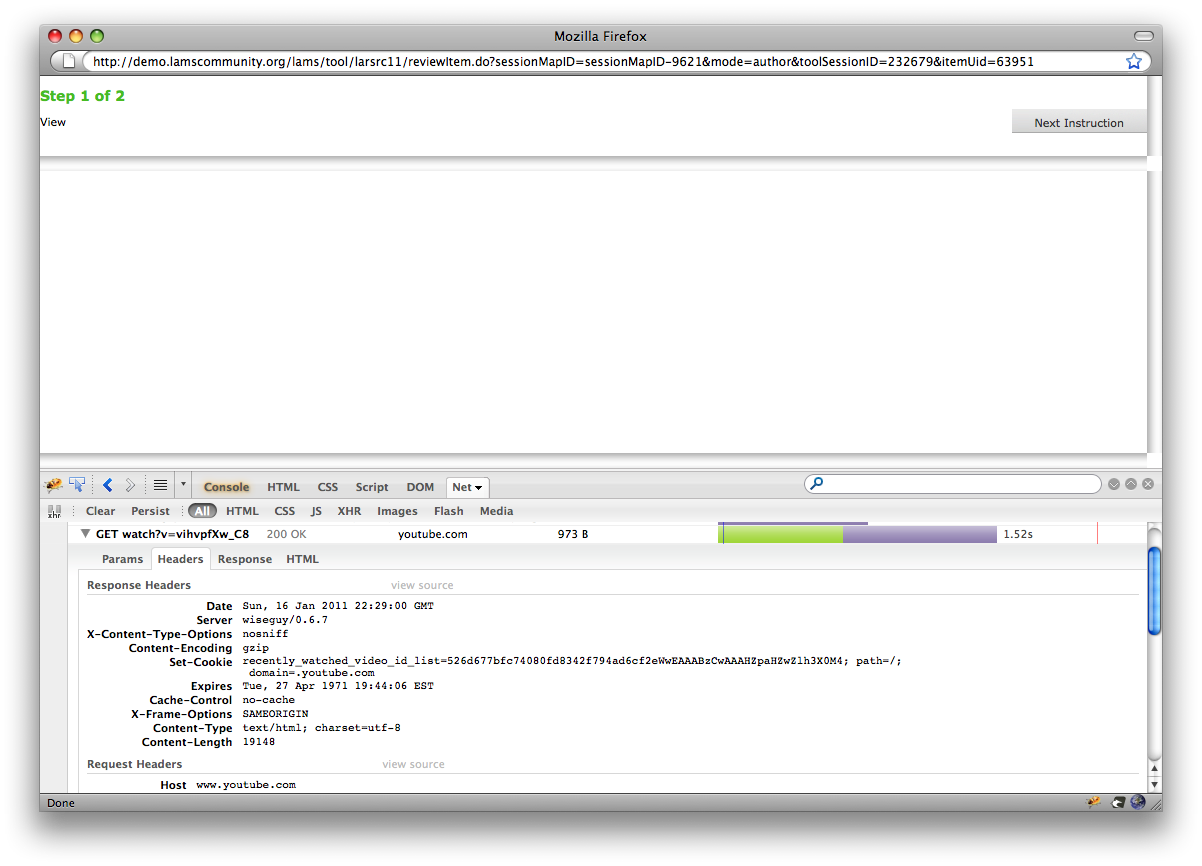Click view source next to Response Headers

pyautogui.click(x=422, y=585)
